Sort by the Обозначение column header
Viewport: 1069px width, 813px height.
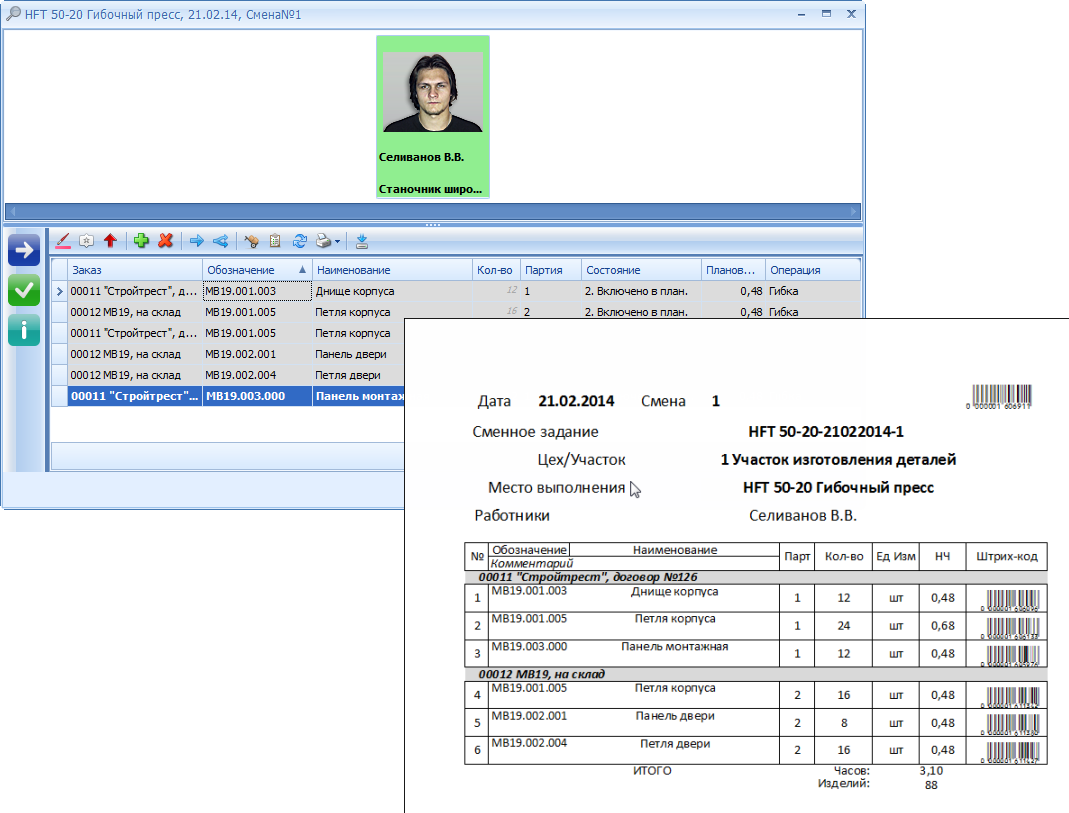click(257, 270)
